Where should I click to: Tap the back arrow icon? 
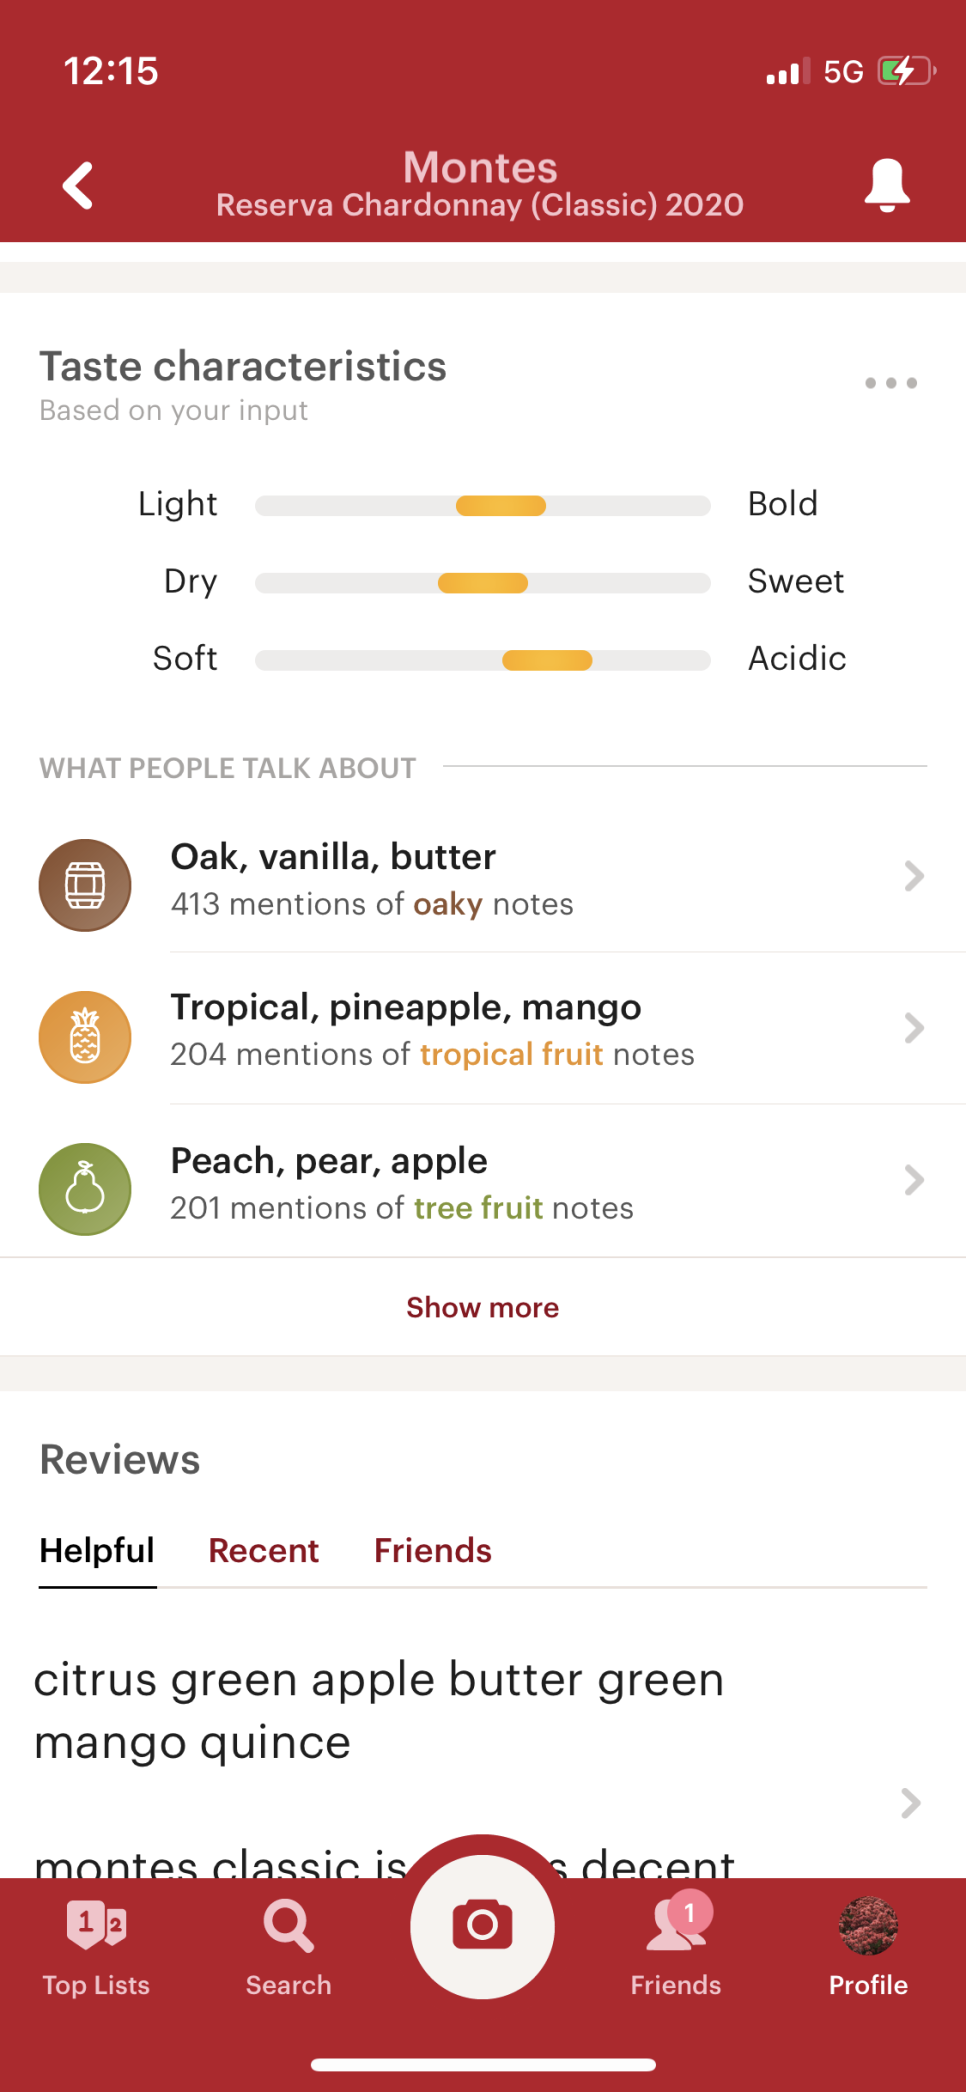click(x=78, y=186)
